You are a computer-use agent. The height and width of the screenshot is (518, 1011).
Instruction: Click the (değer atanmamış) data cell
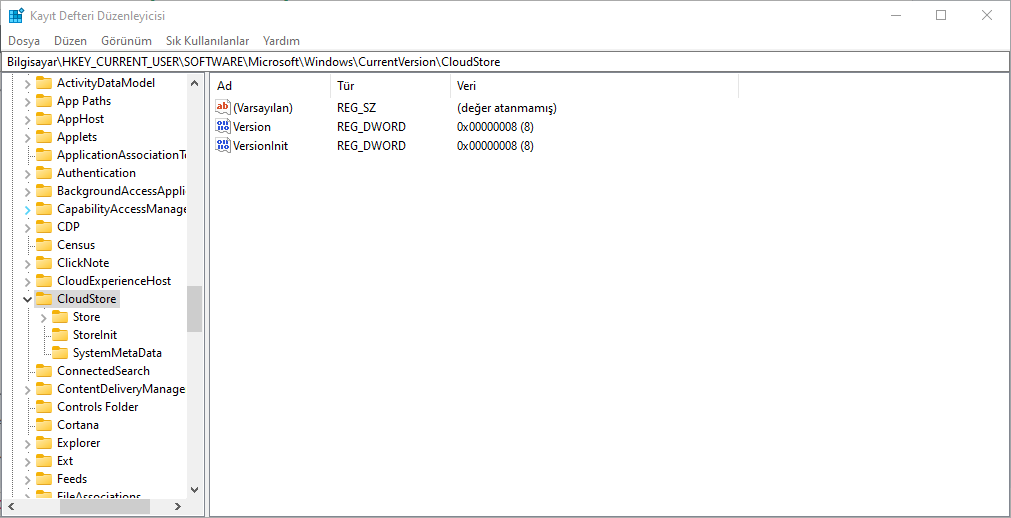(x=507, y=108)
